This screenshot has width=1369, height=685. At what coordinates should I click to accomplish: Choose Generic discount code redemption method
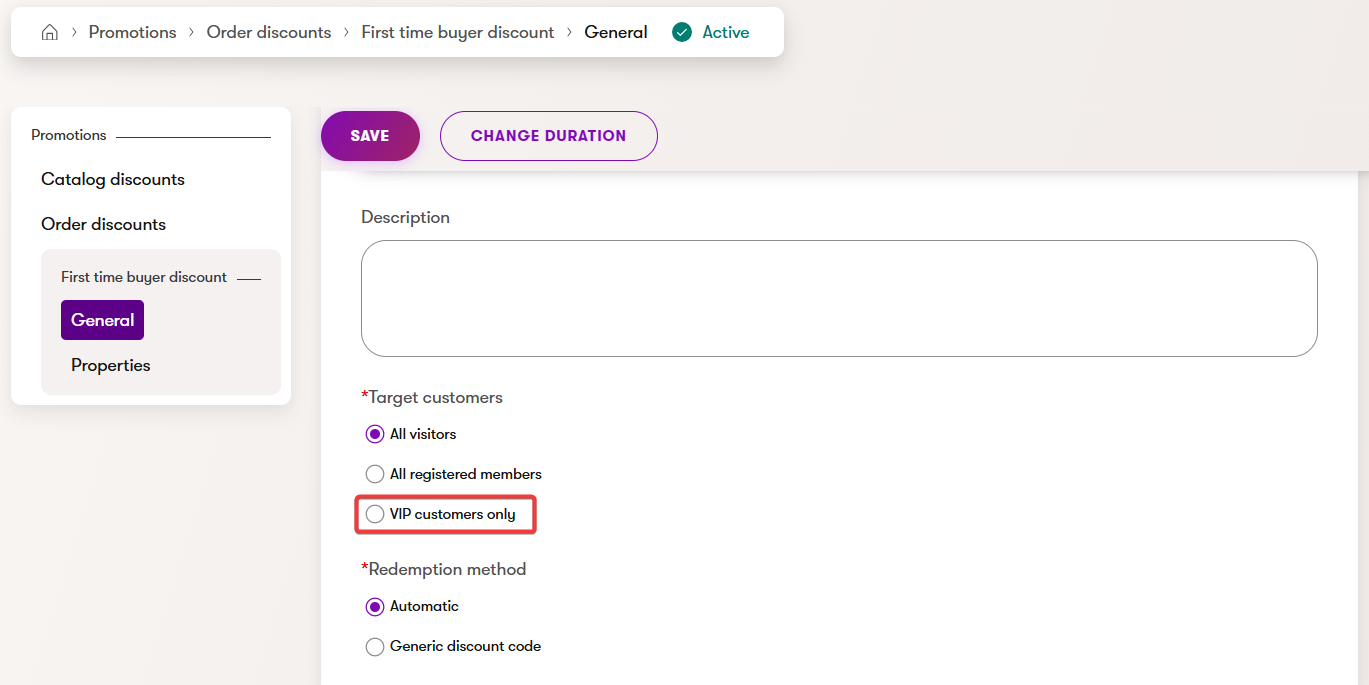click(375, 646)
